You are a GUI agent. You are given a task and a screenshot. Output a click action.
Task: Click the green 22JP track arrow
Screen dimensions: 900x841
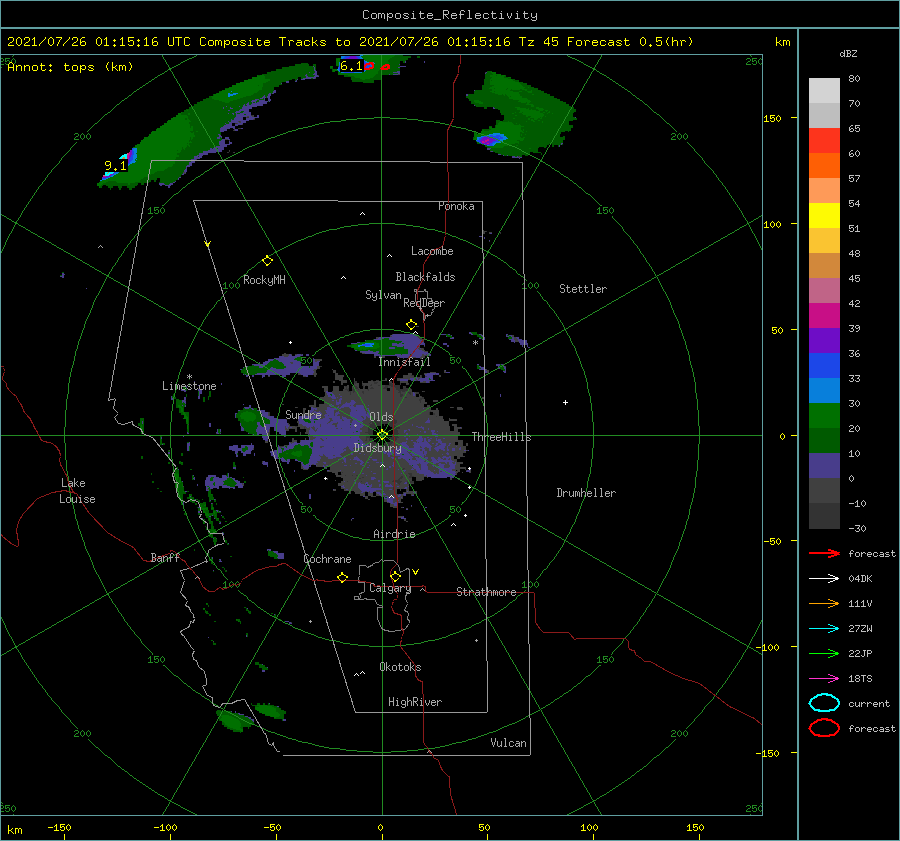[824, 653]
